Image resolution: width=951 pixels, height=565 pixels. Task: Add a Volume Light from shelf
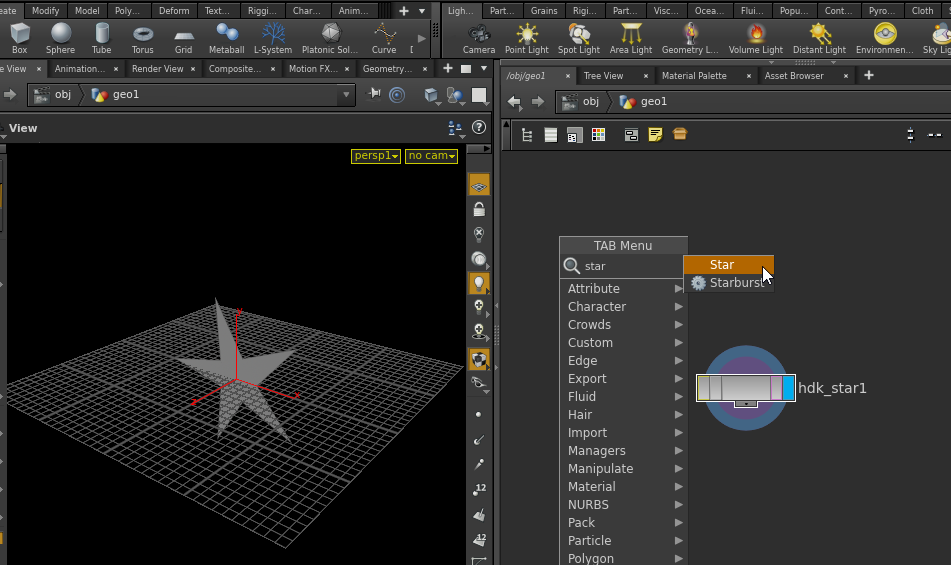click(756, 38)
